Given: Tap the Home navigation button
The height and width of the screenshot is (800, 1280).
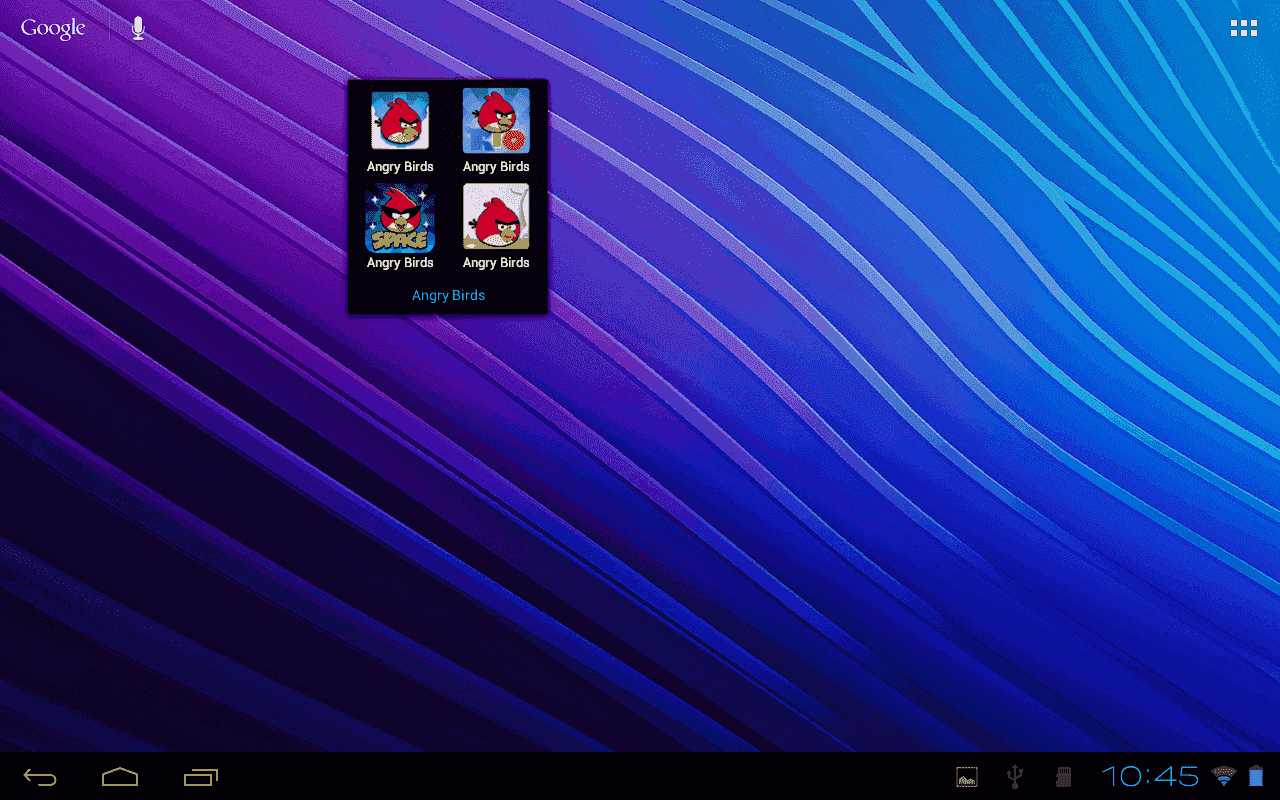Looking at the screenshot, I should (x=120, y=777).
